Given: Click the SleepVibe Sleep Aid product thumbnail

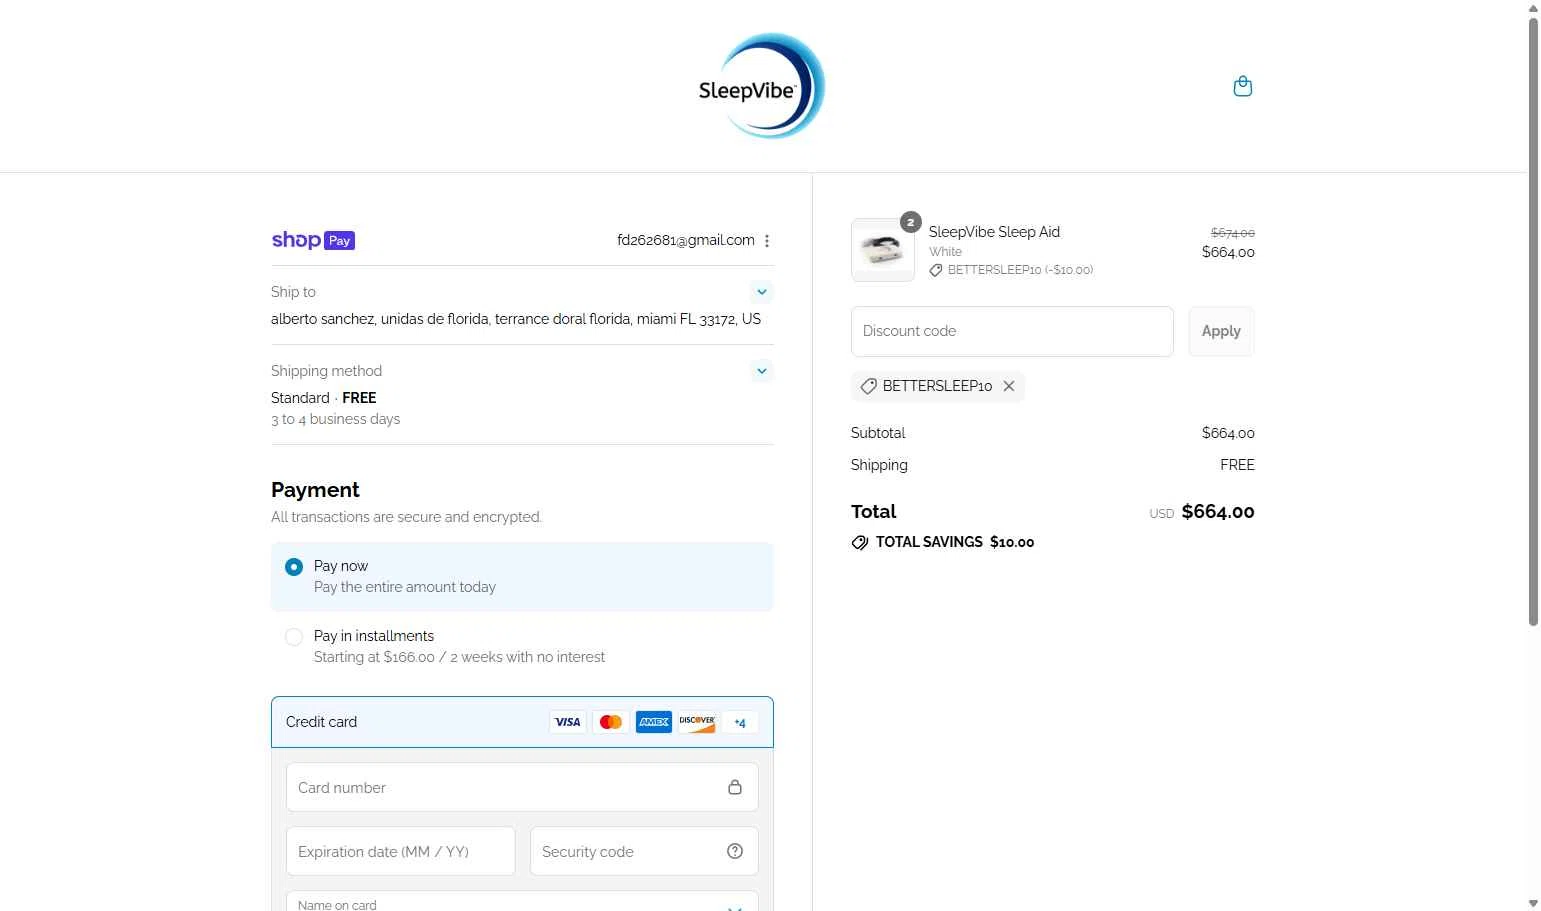Looking at the screenshot, I should [883, 250].
